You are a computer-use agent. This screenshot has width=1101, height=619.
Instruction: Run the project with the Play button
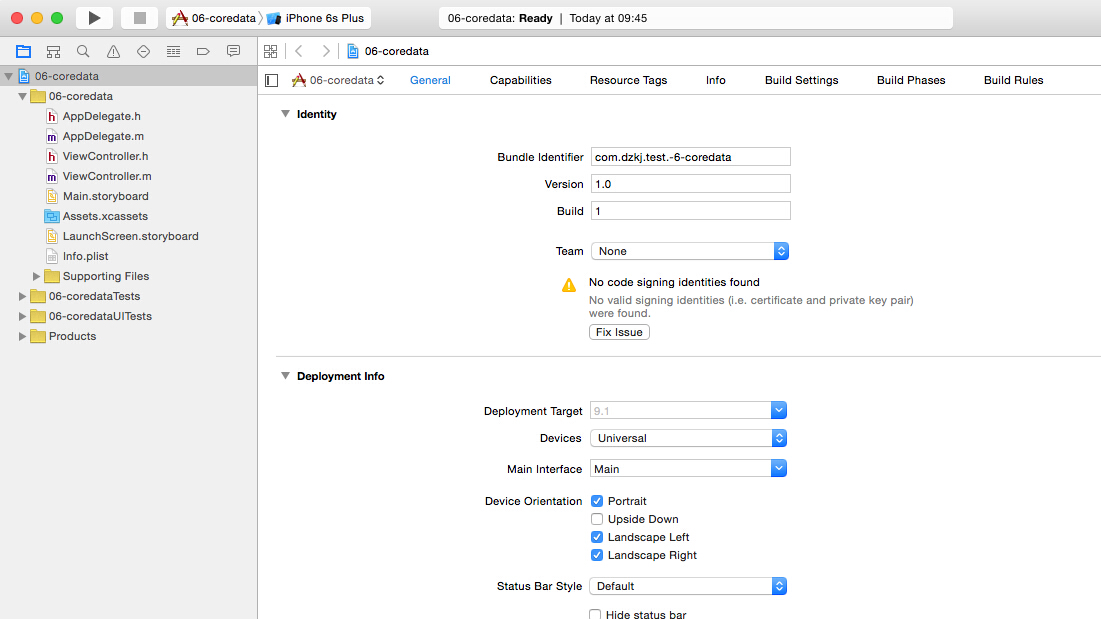(94, 18)
